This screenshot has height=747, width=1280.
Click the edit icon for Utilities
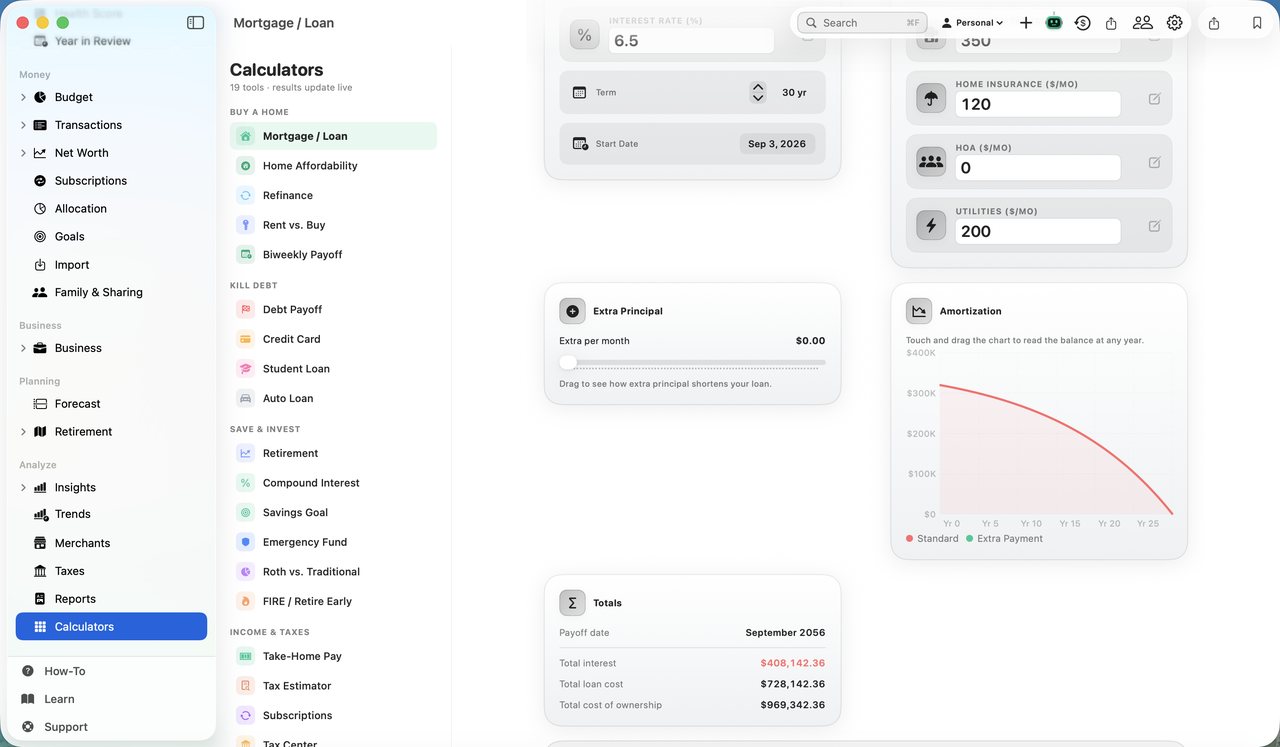point(1155,226)
